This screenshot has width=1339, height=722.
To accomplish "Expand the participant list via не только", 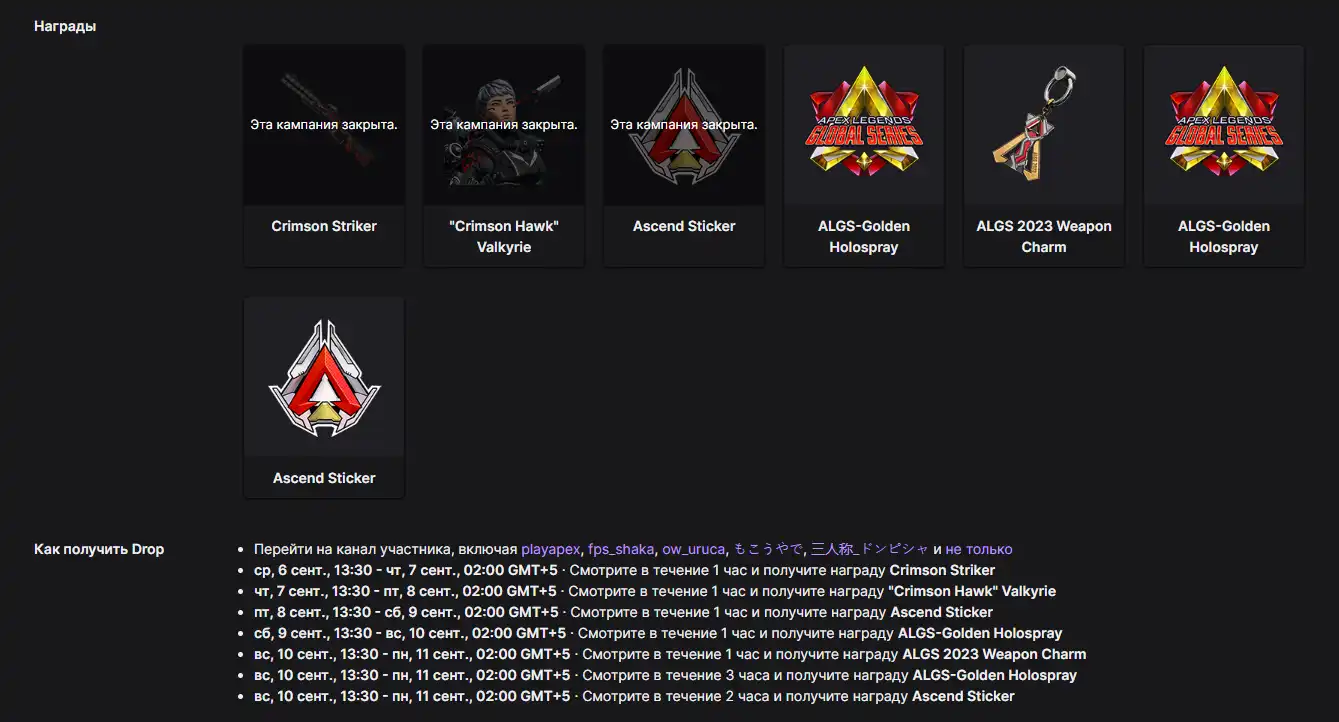I will pyautogui.click(x=979, y=549).
